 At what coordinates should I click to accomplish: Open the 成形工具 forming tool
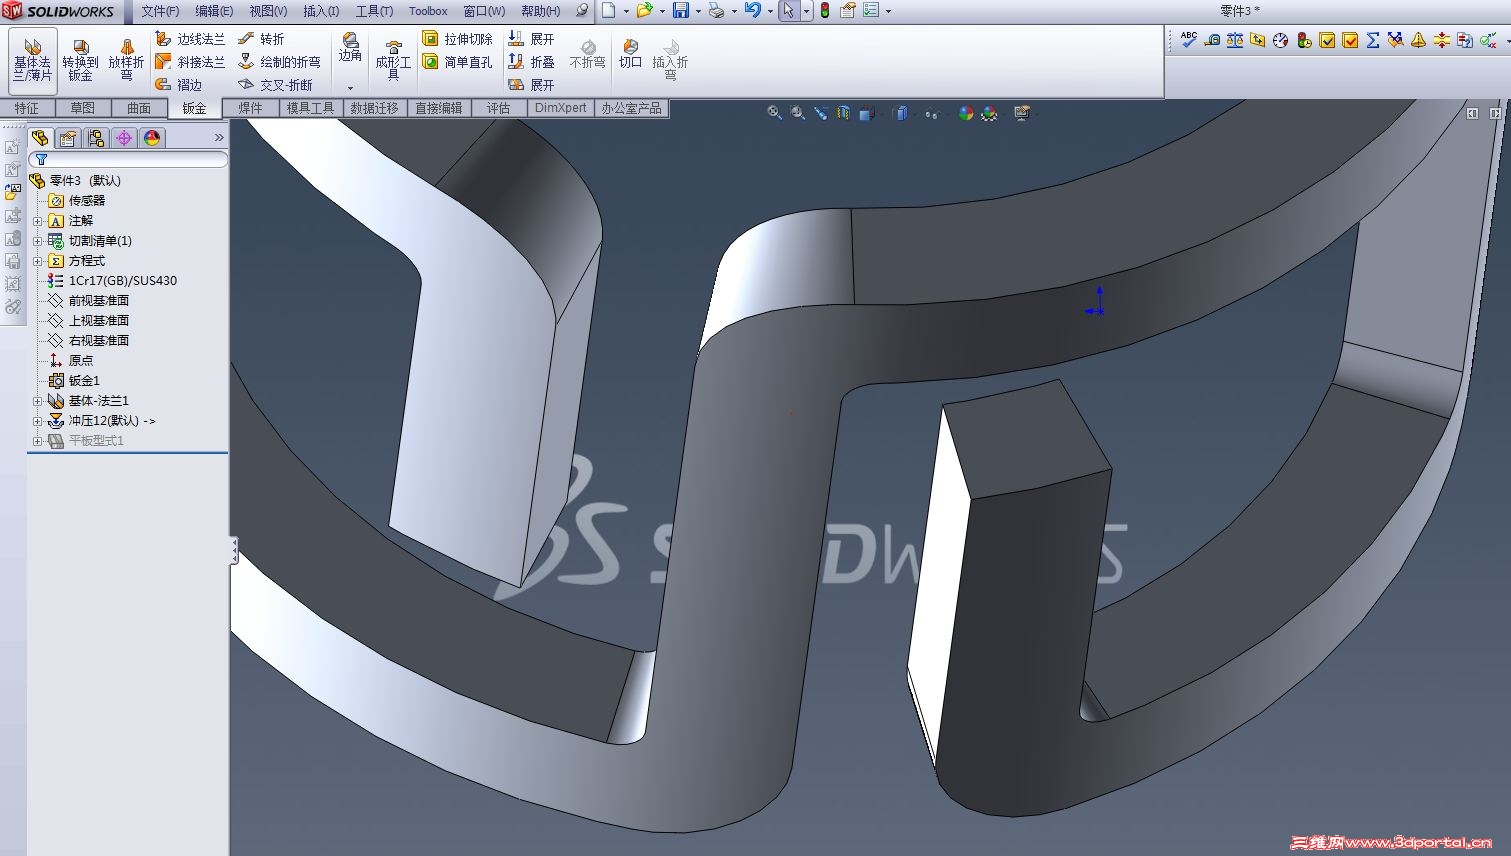pyautogui.click(x=393, y=60)
